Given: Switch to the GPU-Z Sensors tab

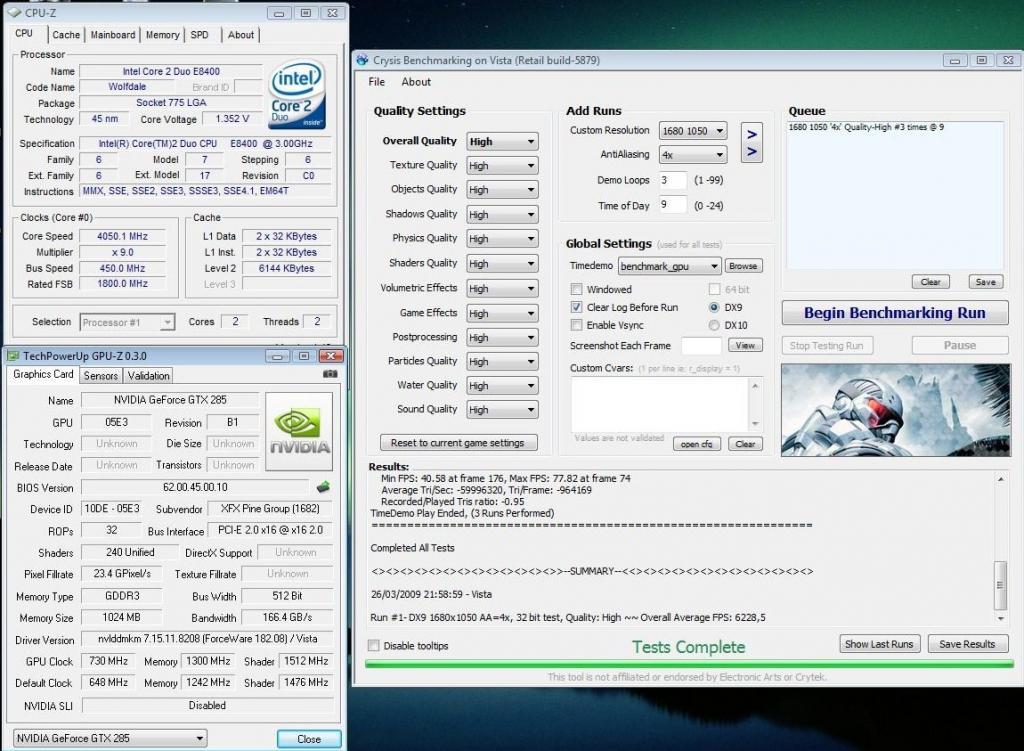Looking at the screenshot, I should point(101,376).
